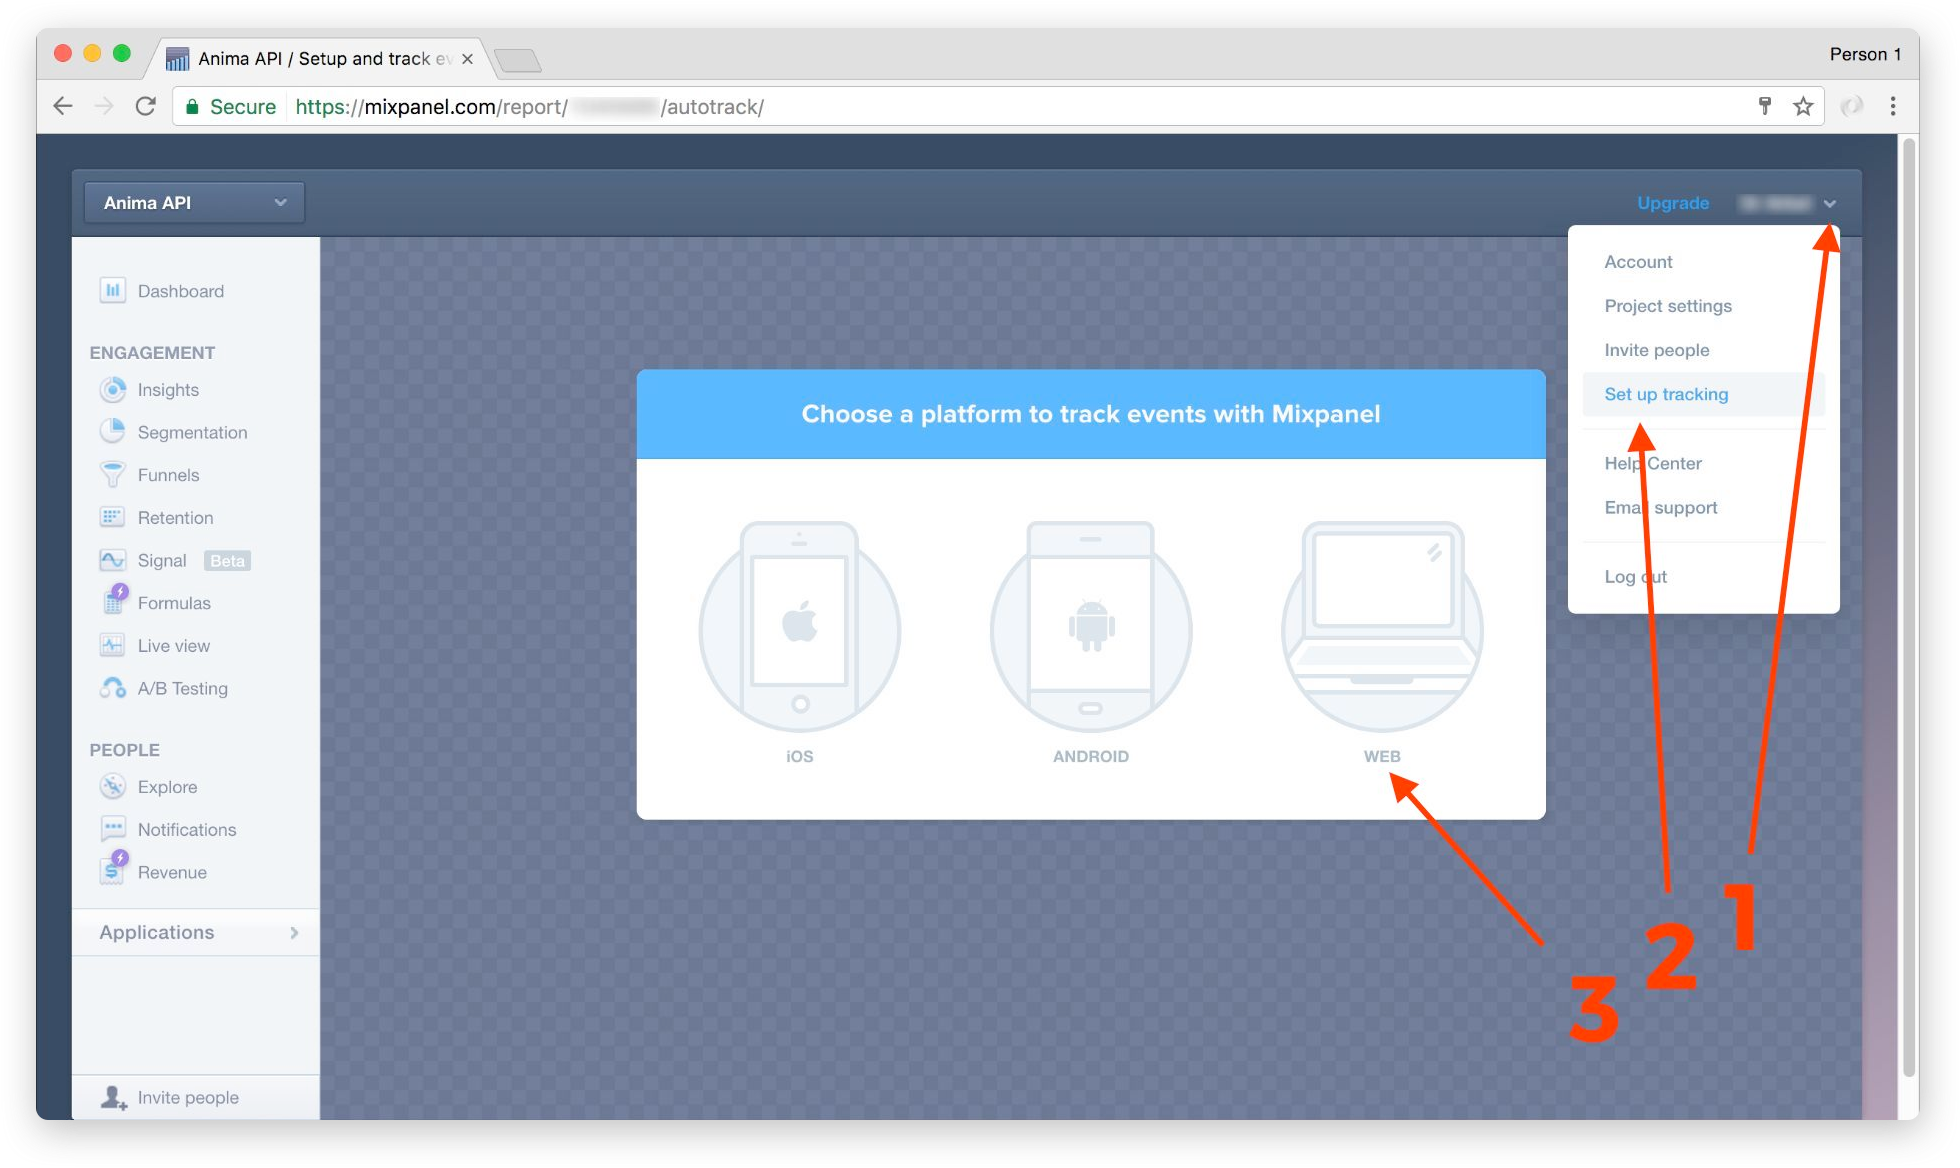
Task: Select Project settings from the menu
Action: (x=1668, y=306)
